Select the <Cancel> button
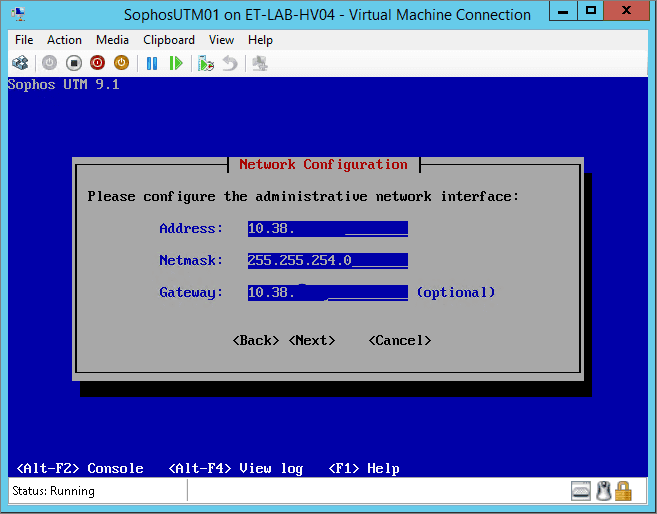The height and width of the screenshot is (514, 657). (400, 341)
